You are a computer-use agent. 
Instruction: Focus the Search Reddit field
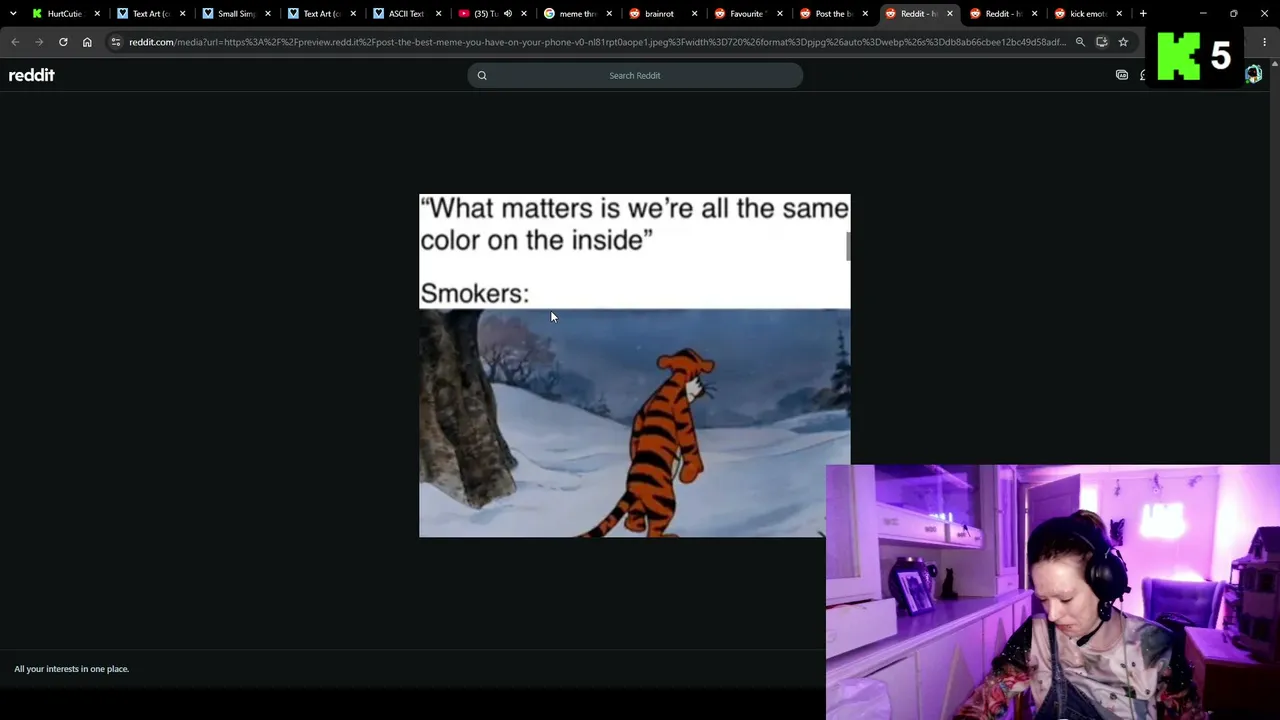[x=635, y=75]
